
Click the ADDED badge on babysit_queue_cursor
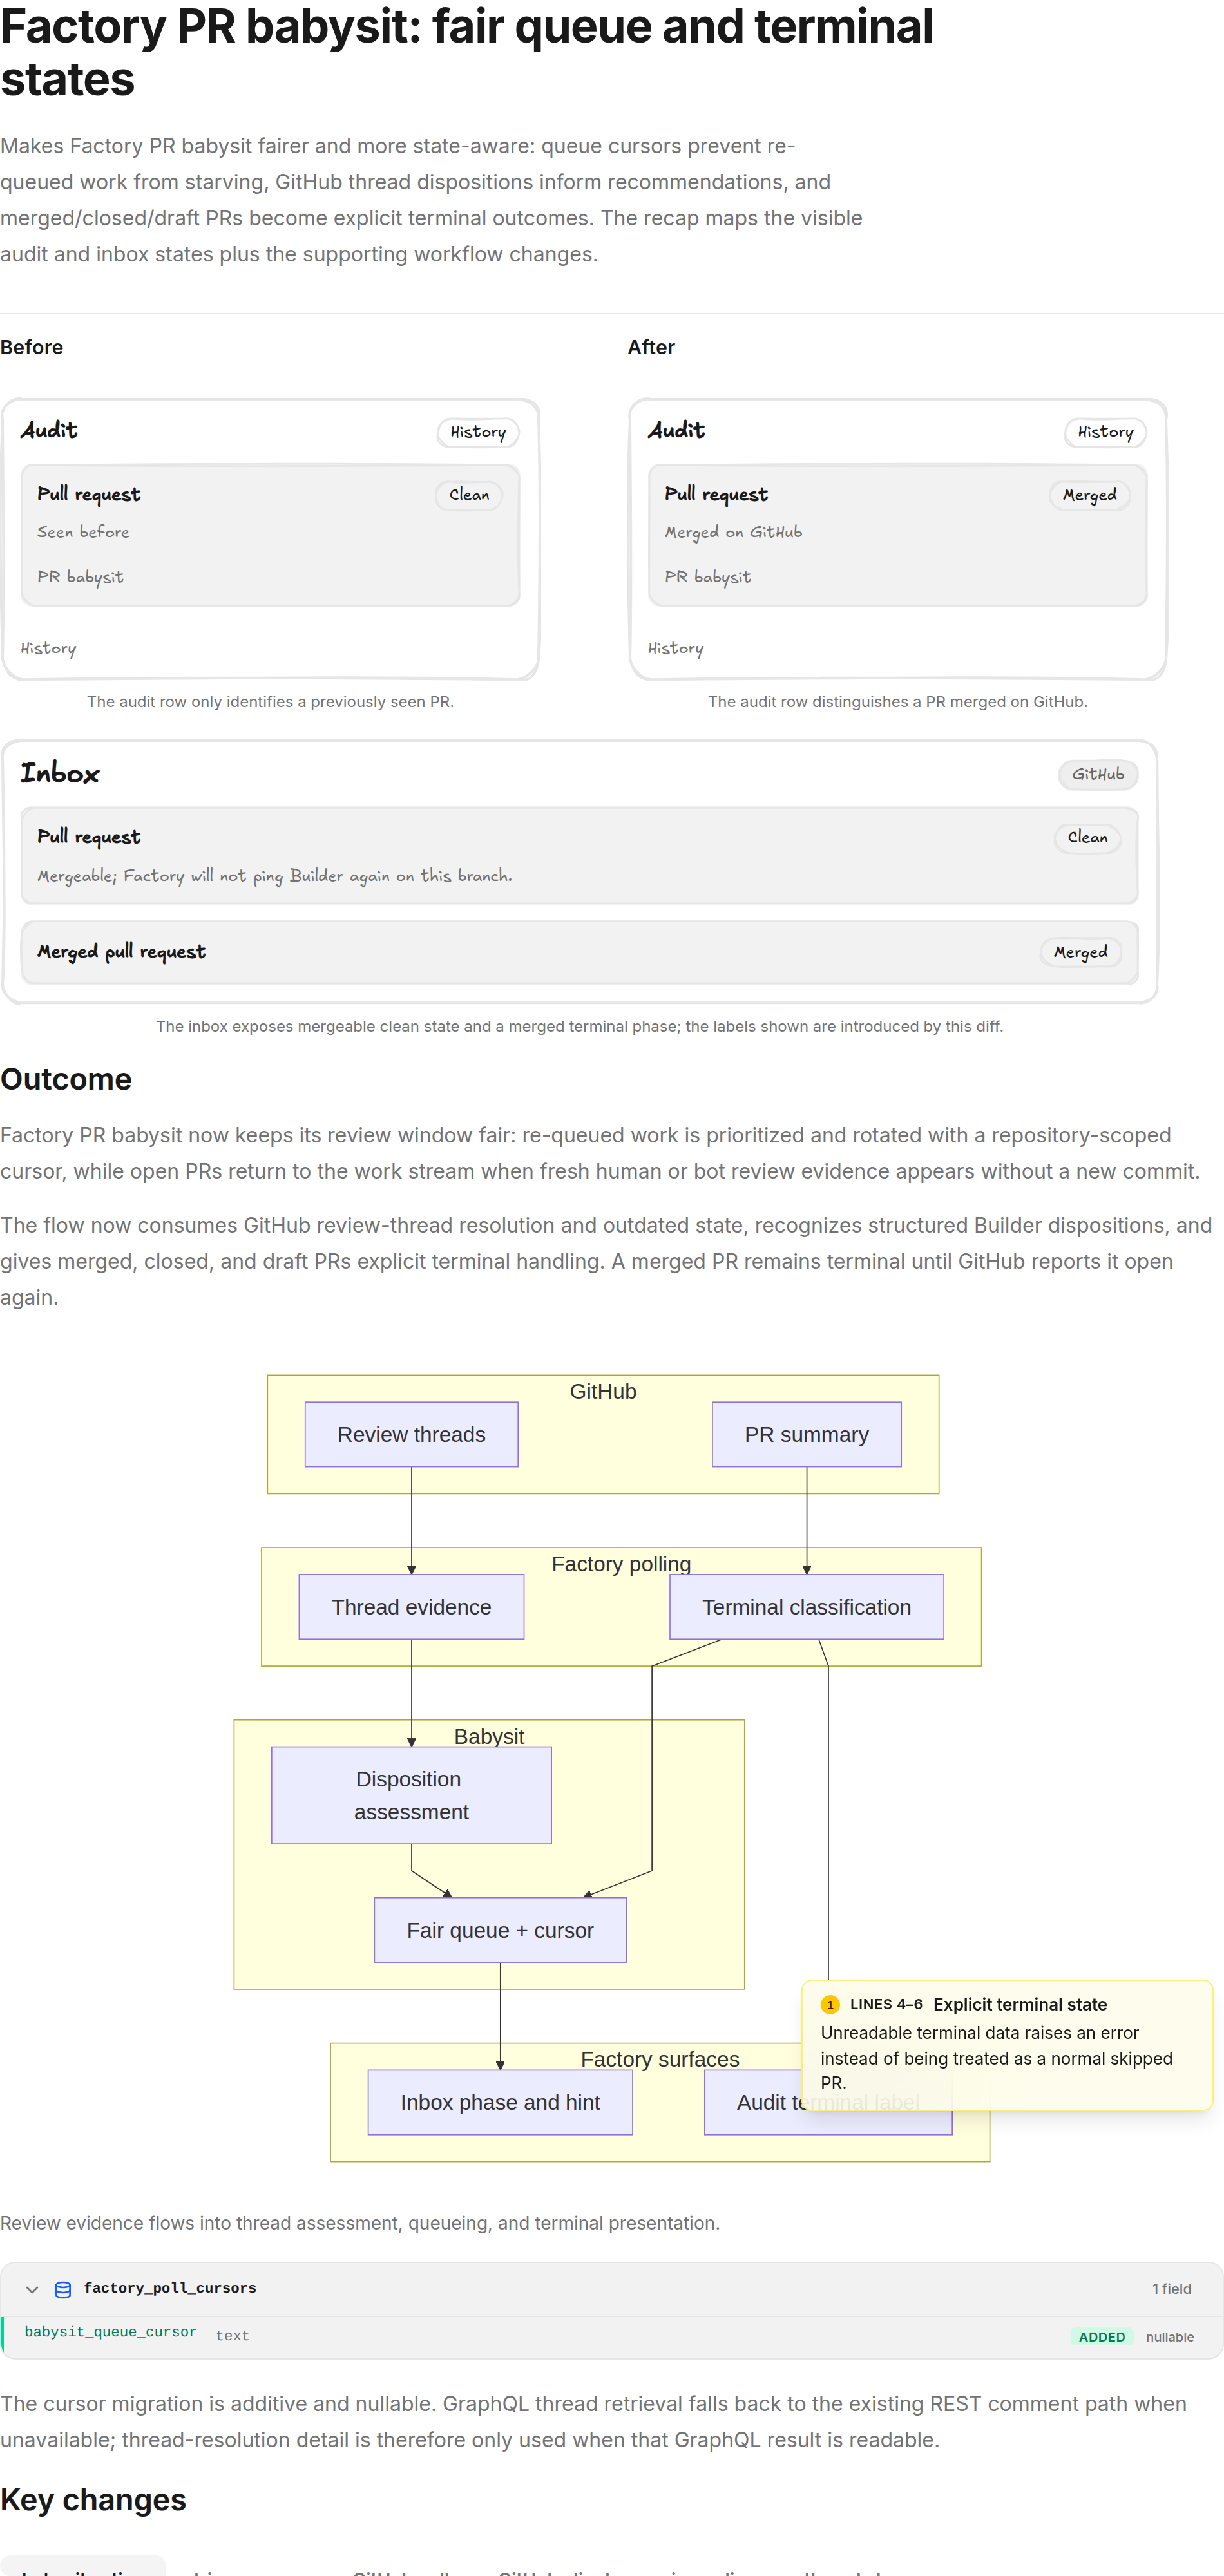click(1101, 2337)
